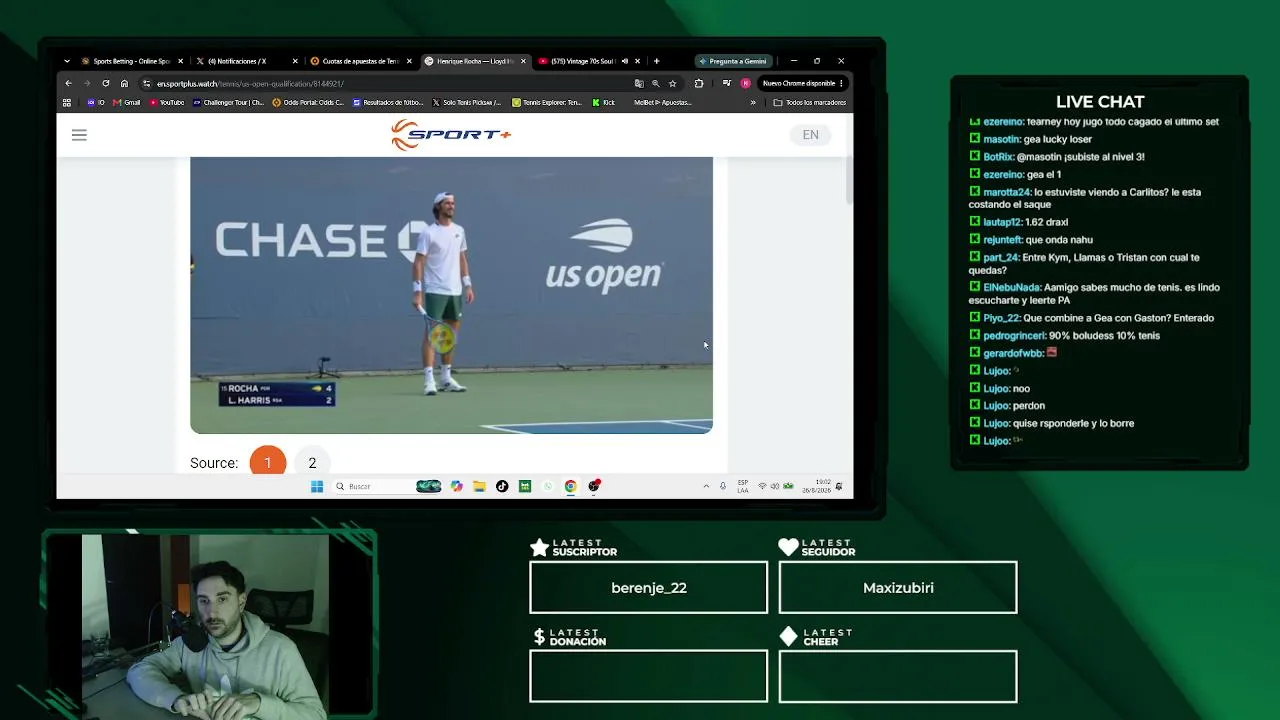This screenshot has width=1280, height=720.
Task: Open the Challenger Tour bookmark
Action: (x=228, y=102)
